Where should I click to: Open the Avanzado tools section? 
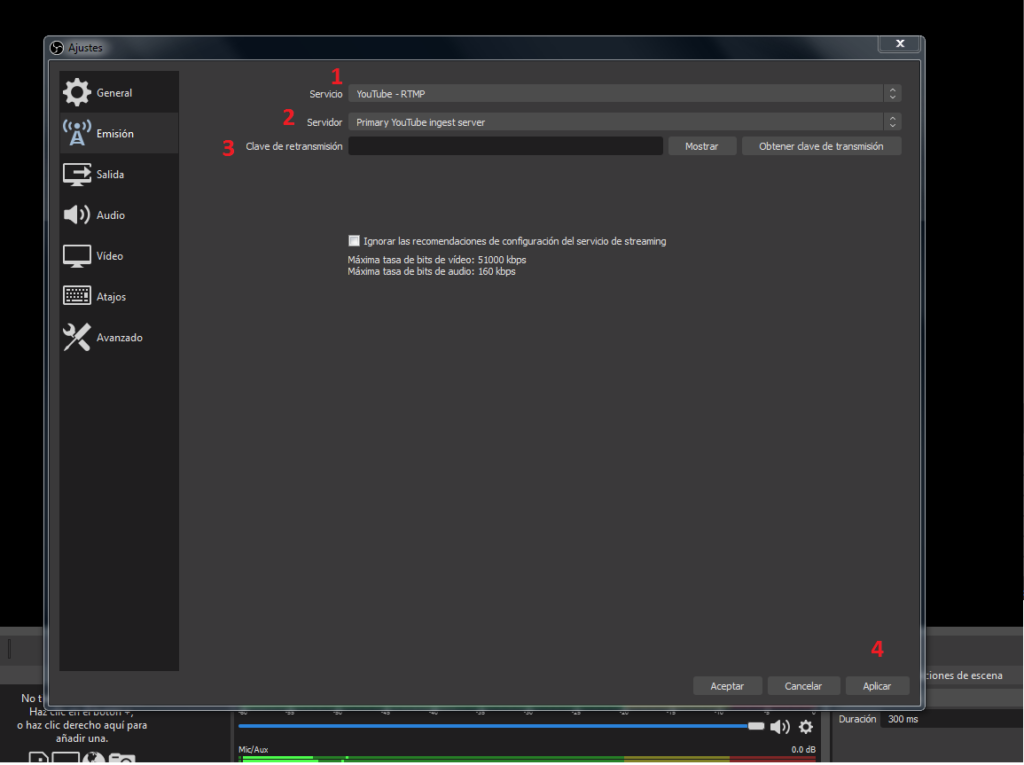(x=118, y=338)
